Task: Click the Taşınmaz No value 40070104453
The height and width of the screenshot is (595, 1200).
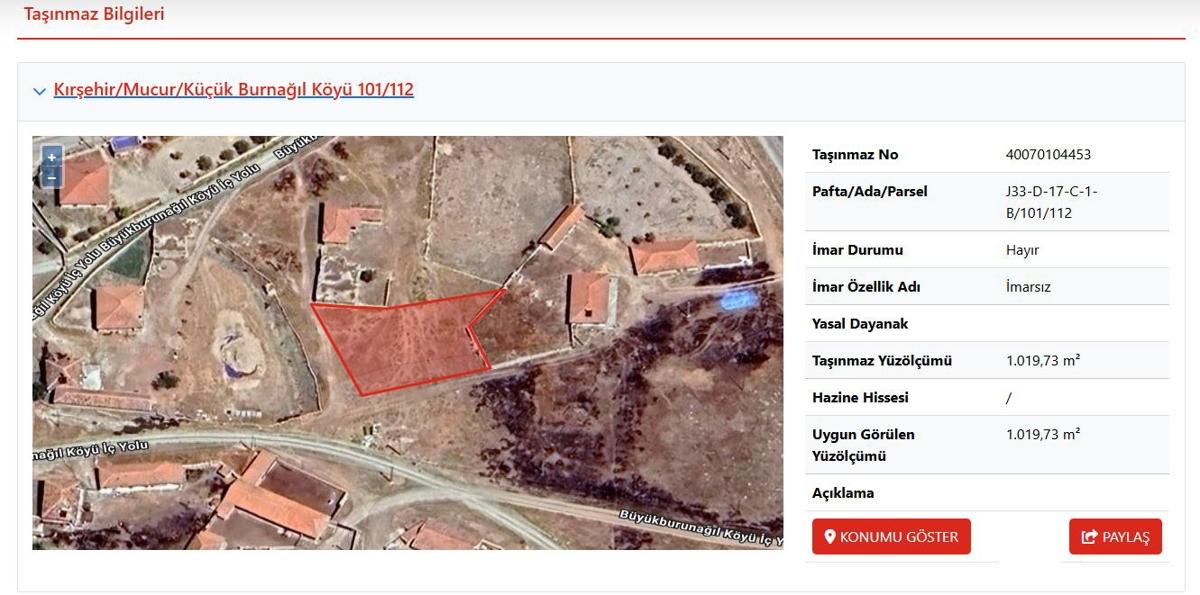Action: pyautogui.click(x=1048, y=154)
